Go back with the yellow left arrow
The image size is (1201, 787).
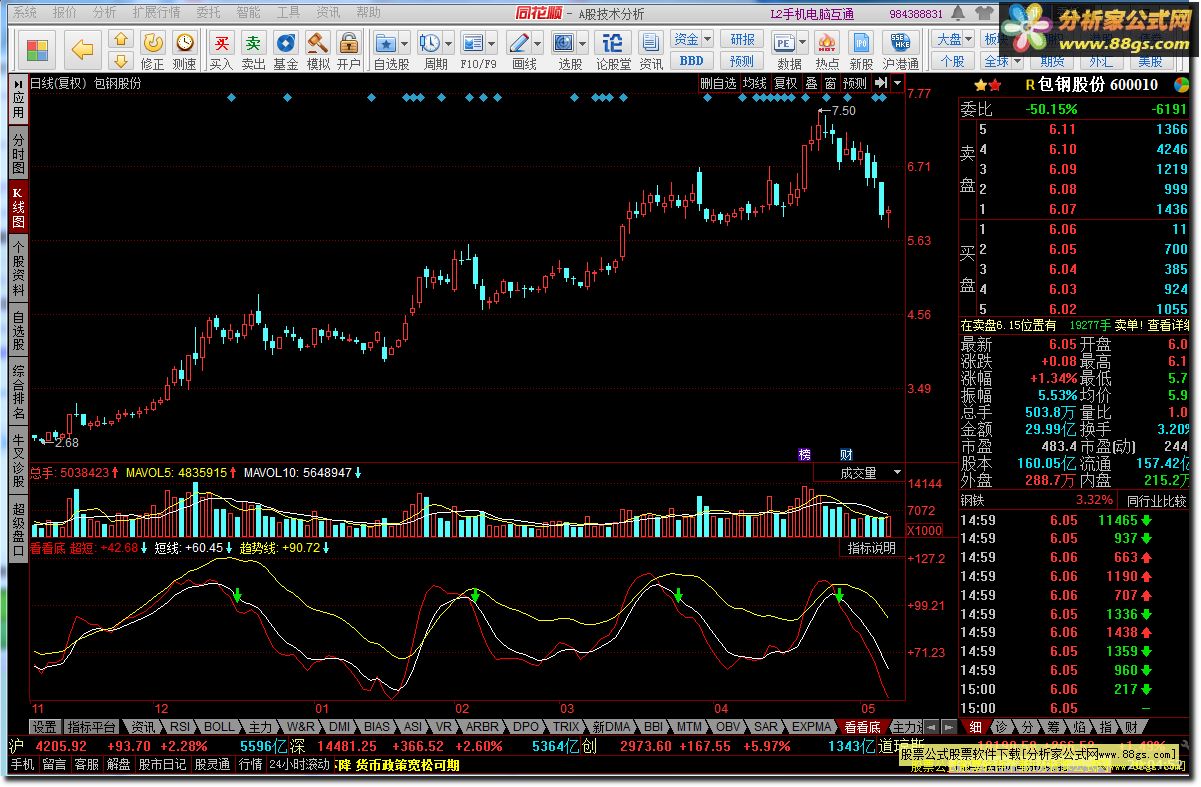coord(82,50)
